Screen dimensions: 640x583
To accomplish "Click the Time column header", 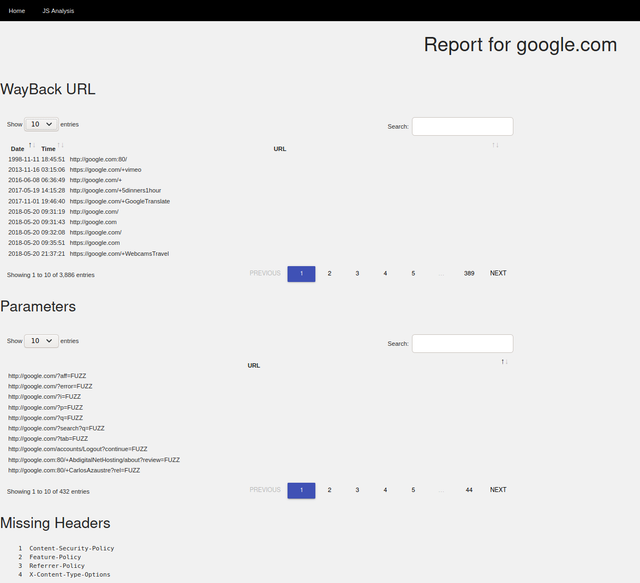I will (x=48, y=149).
